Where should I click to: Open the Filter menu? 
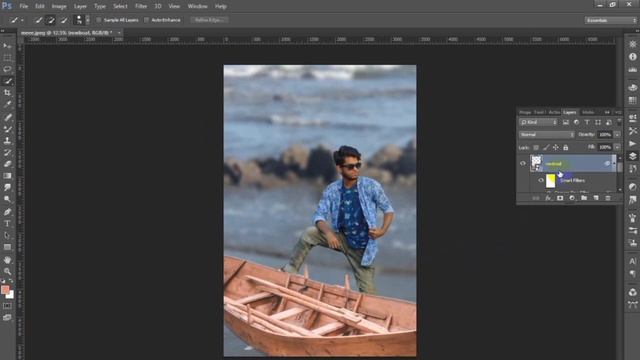pyautogui.click(x=141, y=6)
